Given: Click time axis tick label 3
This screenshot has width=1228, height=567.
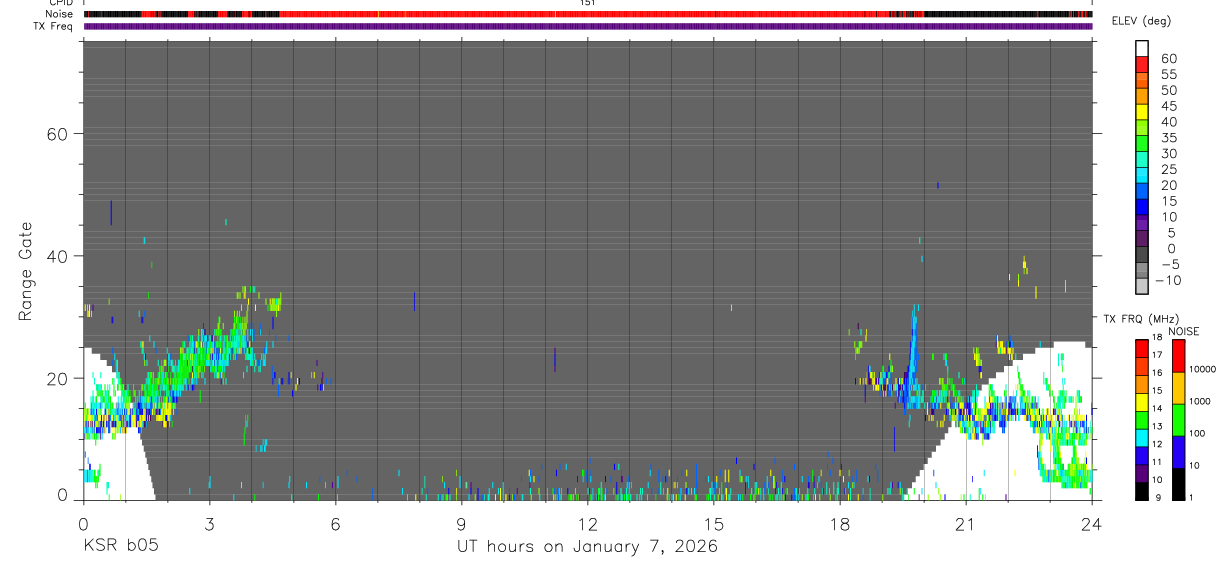Looking at the screenshot, I should 209,523.
